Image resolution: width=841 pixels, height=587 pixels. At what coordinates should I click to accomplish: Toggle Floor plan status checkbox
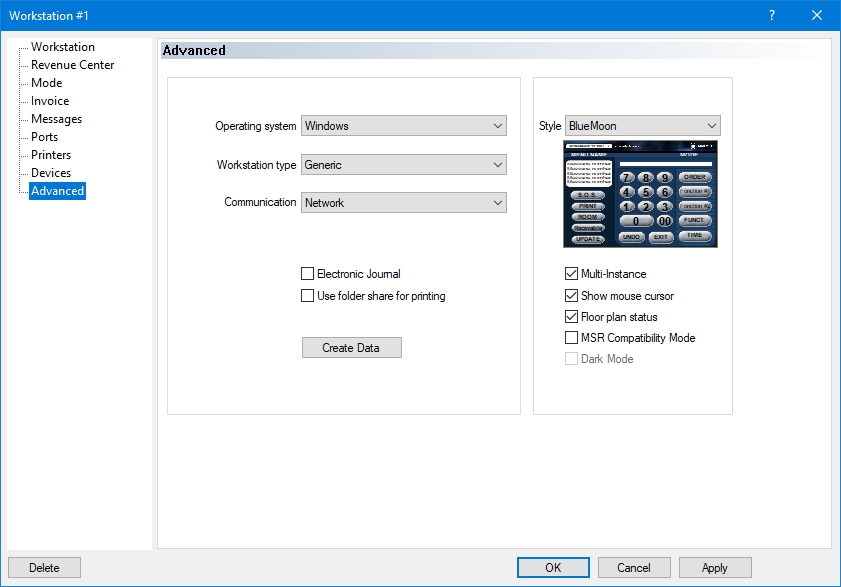572,317
